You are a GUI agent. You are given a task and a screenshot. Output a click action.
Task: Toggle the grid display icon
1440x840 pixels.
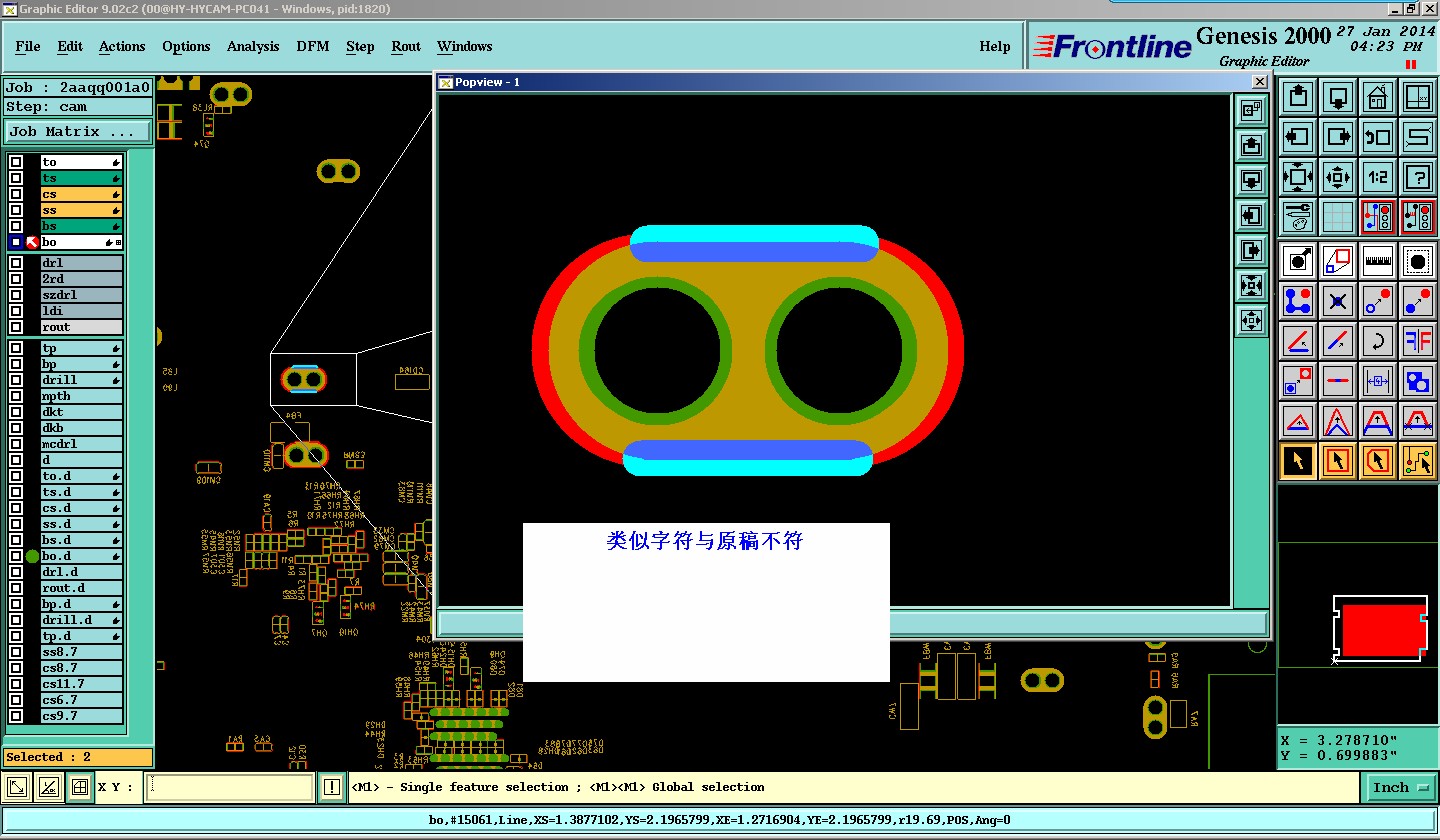pyautogui.click(x=1338, y=217)
